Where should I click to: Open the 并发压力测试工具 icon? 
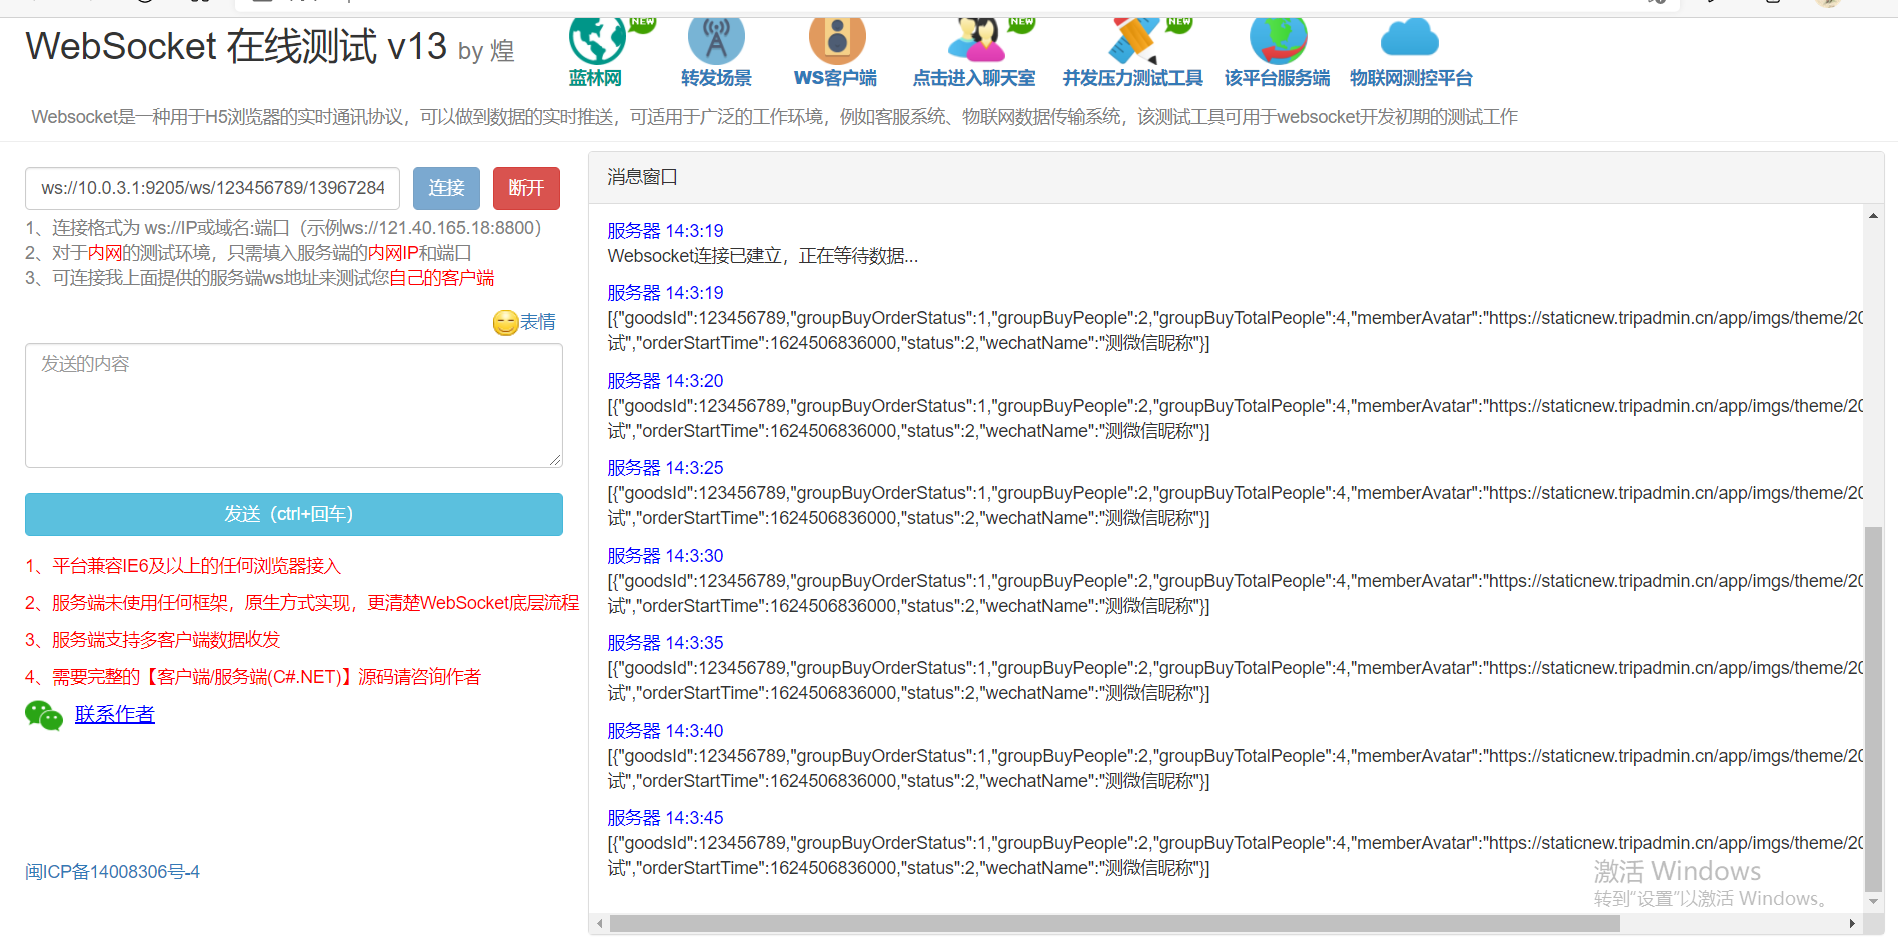pyautogui.click(x=1131, y=40)
